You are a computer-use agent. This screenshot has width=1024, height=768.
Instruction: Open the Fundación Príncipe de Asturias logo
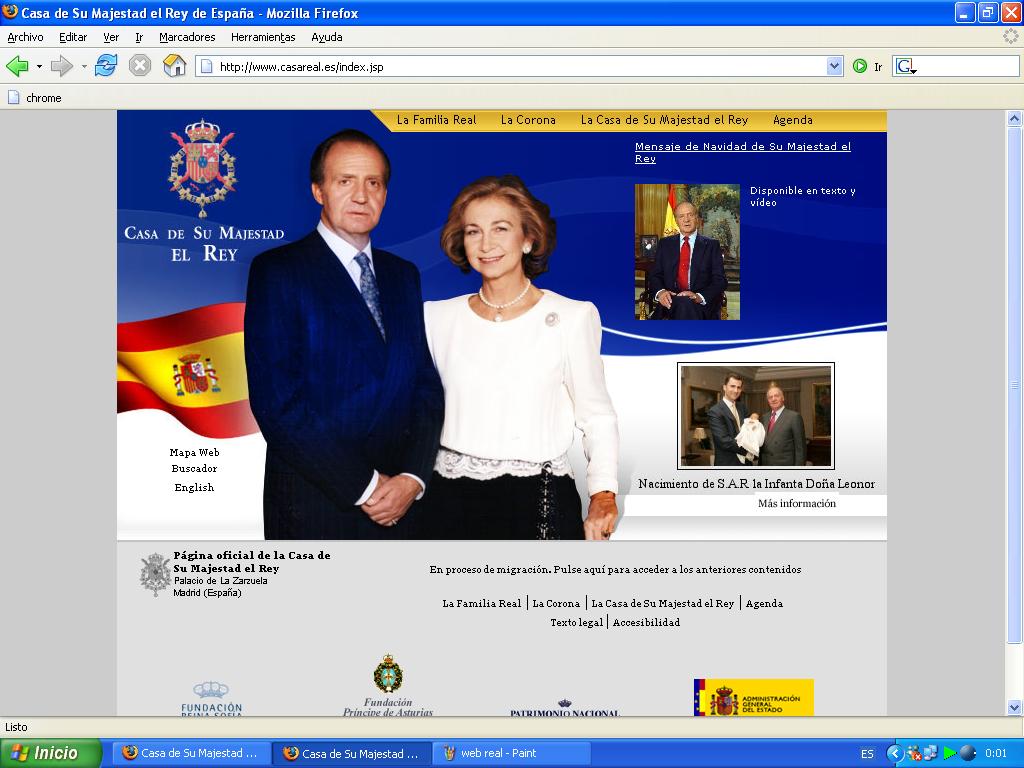click(388, 685)
